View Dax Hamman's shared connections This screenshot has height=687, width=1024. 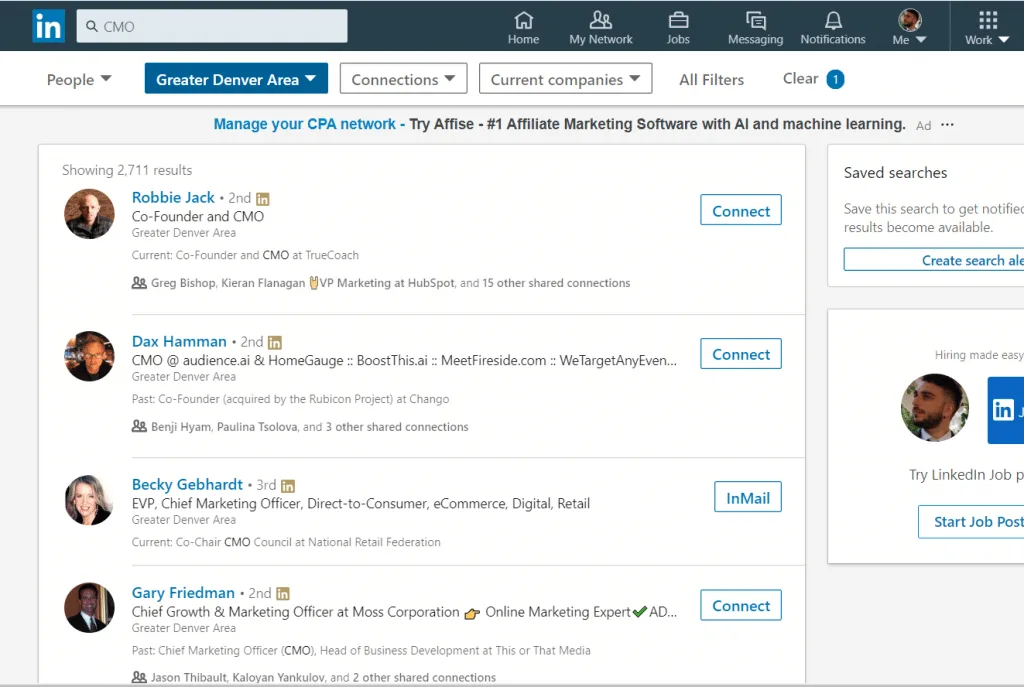point(310,426)
